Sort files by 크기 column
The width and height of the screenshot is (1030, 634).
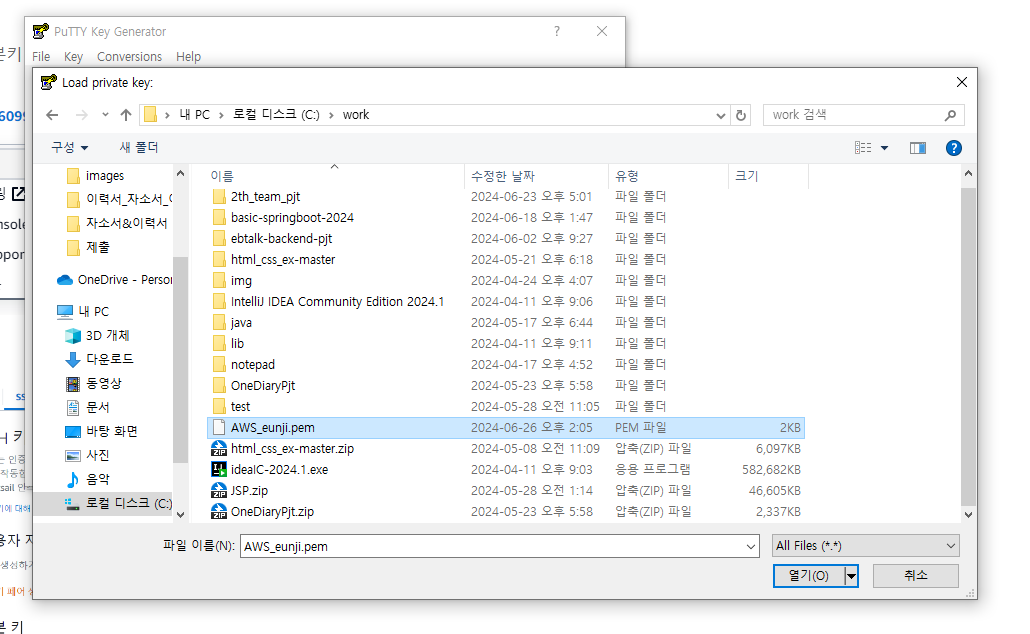769,176
